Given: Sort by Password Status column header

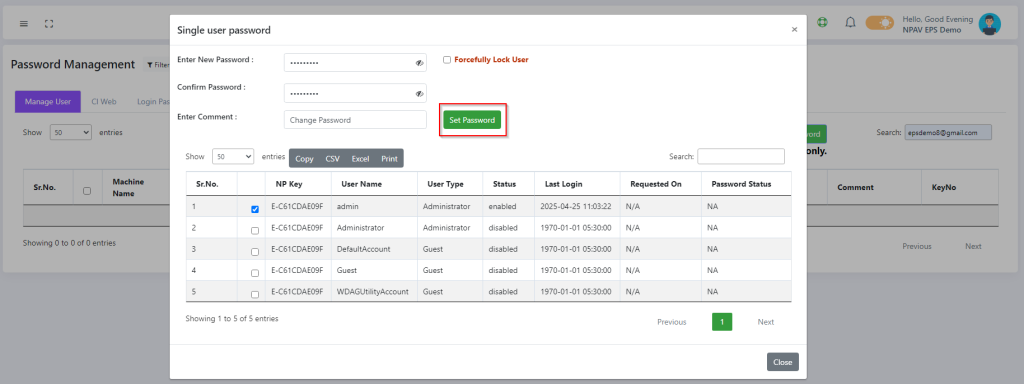Looking at the screenshot, I should 746,184.
